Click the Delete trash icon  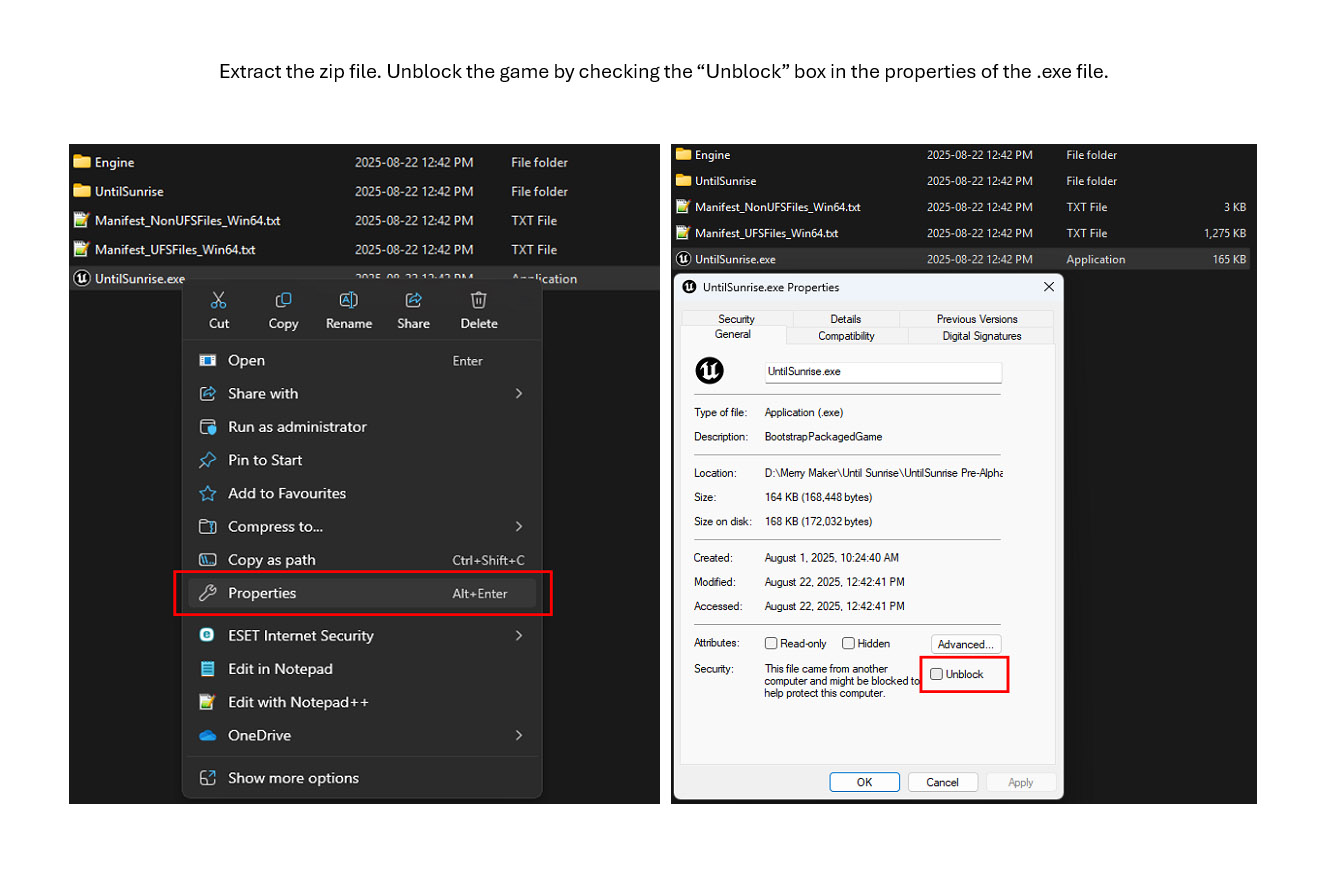coord(479,300)
